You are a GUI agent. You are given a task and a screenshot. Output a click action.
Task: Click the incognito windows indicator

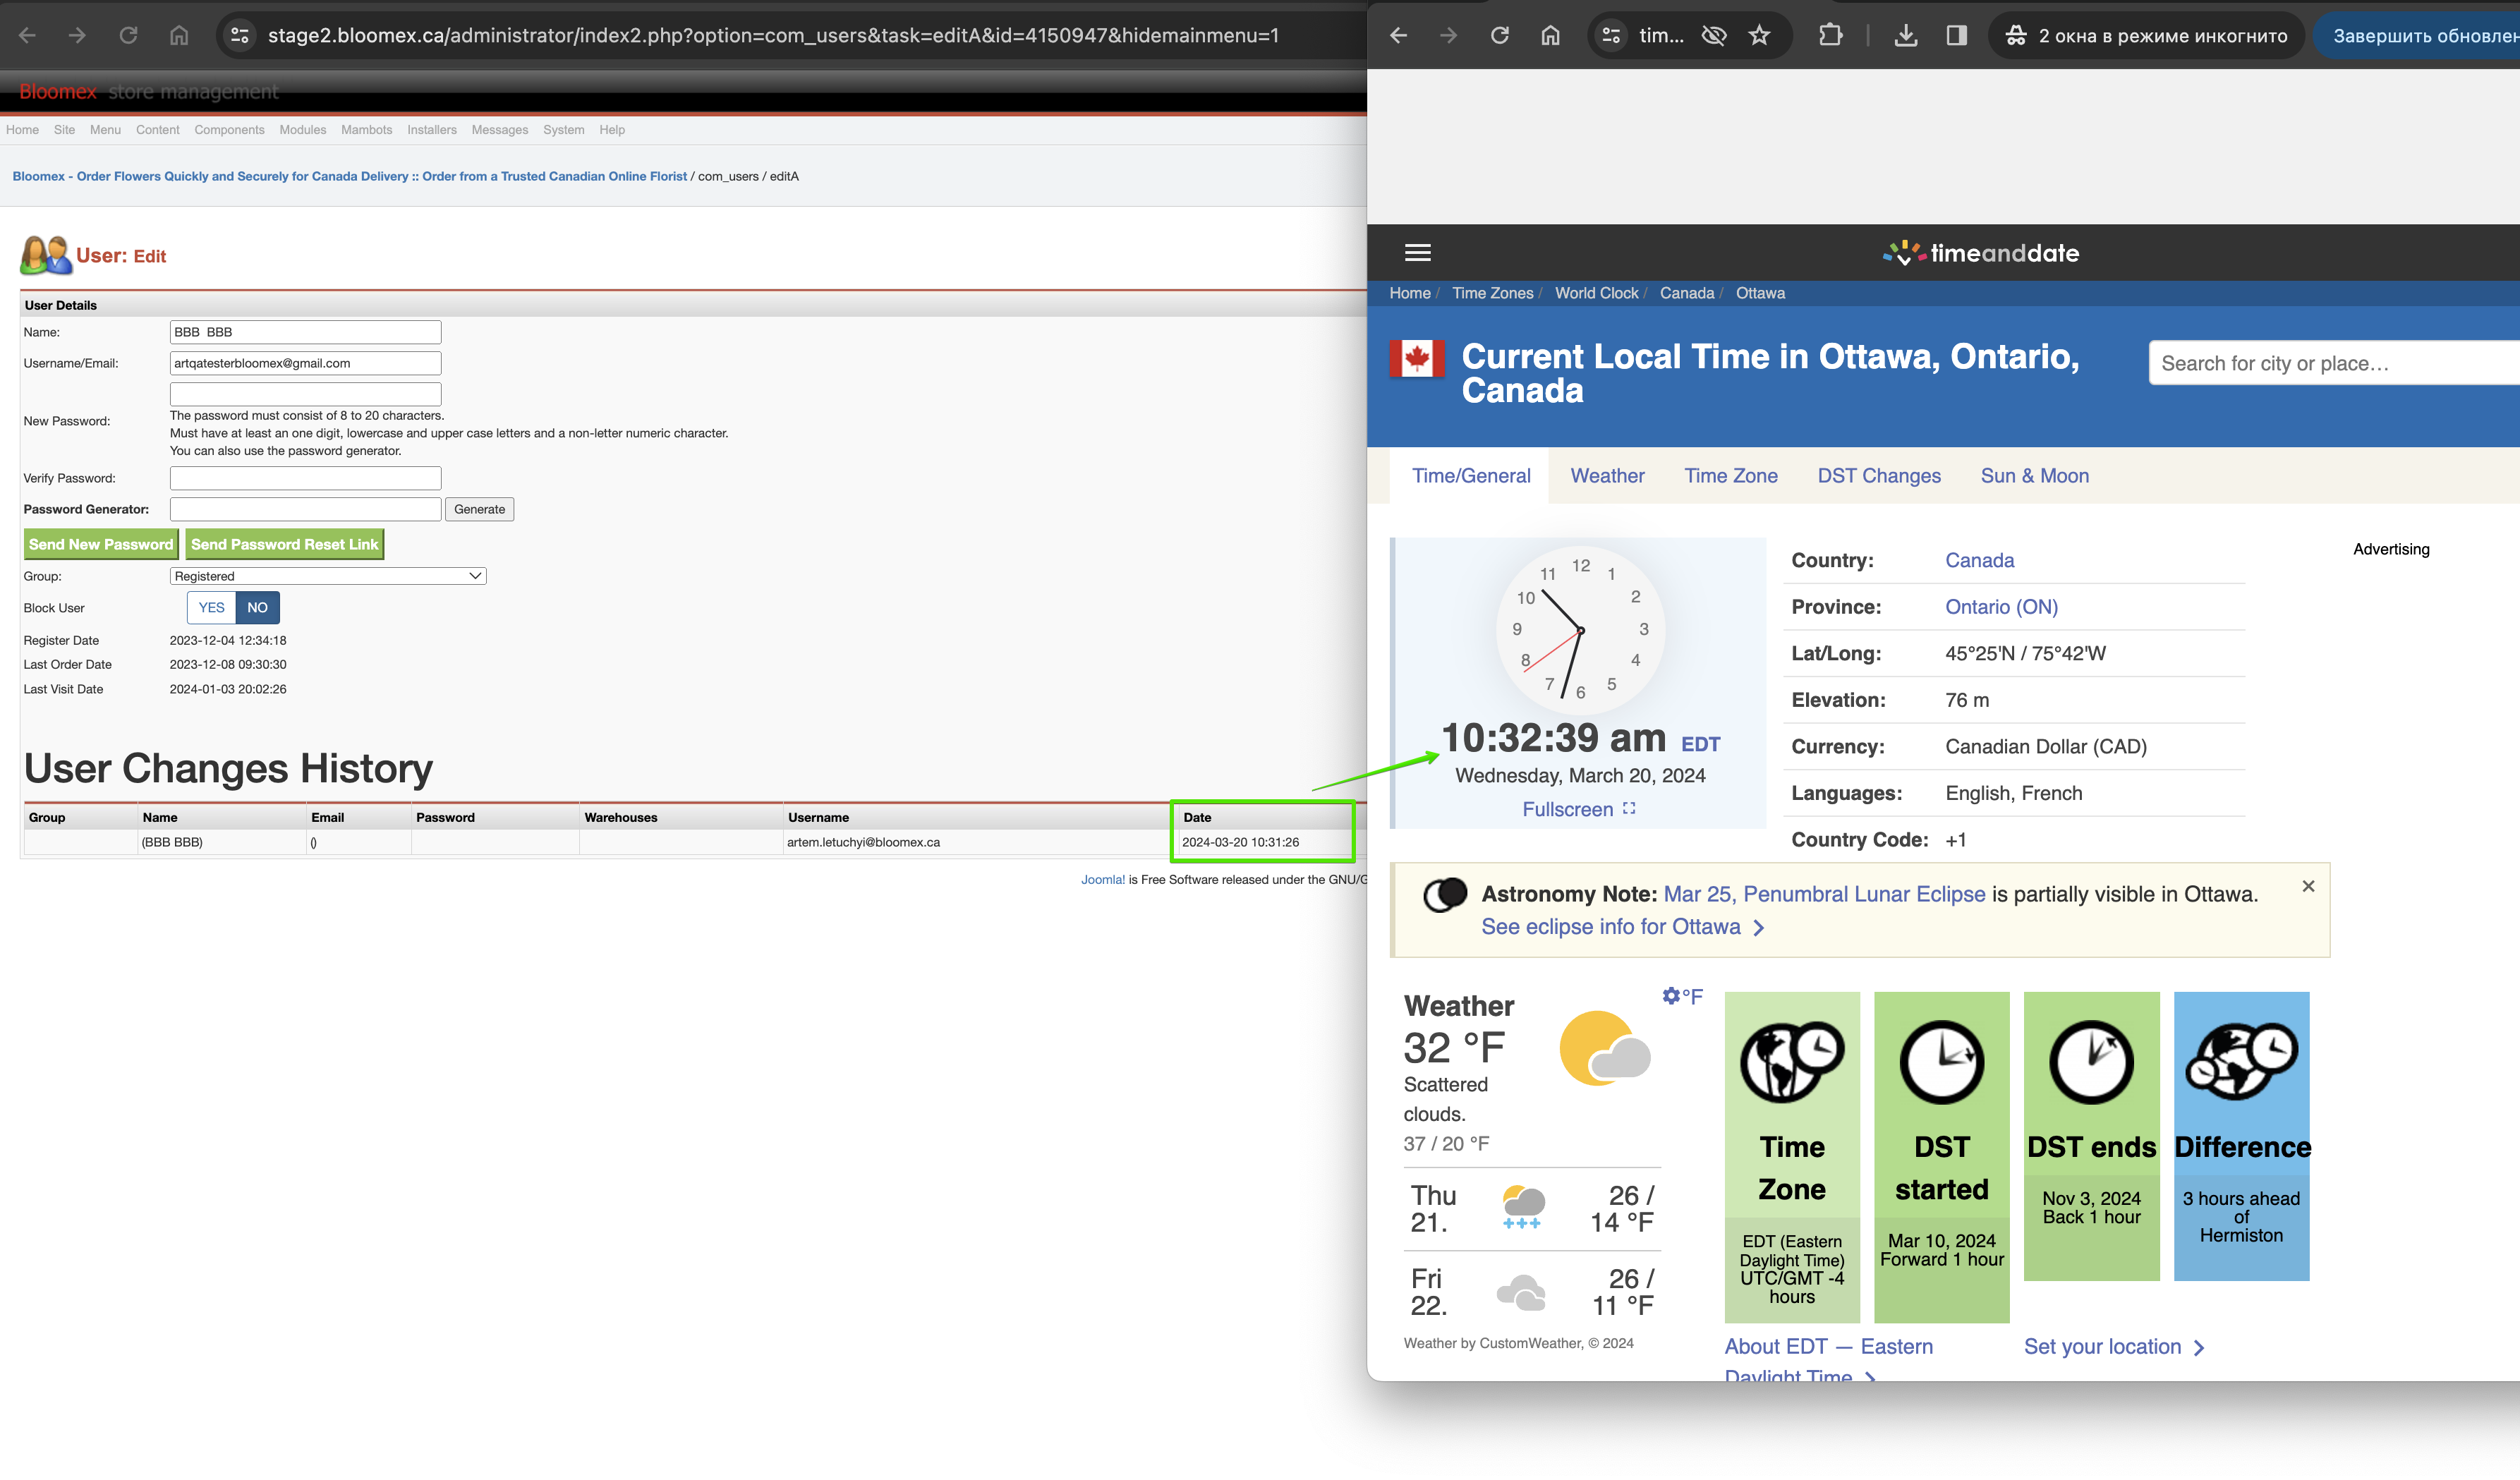(x=2146, y=36)
